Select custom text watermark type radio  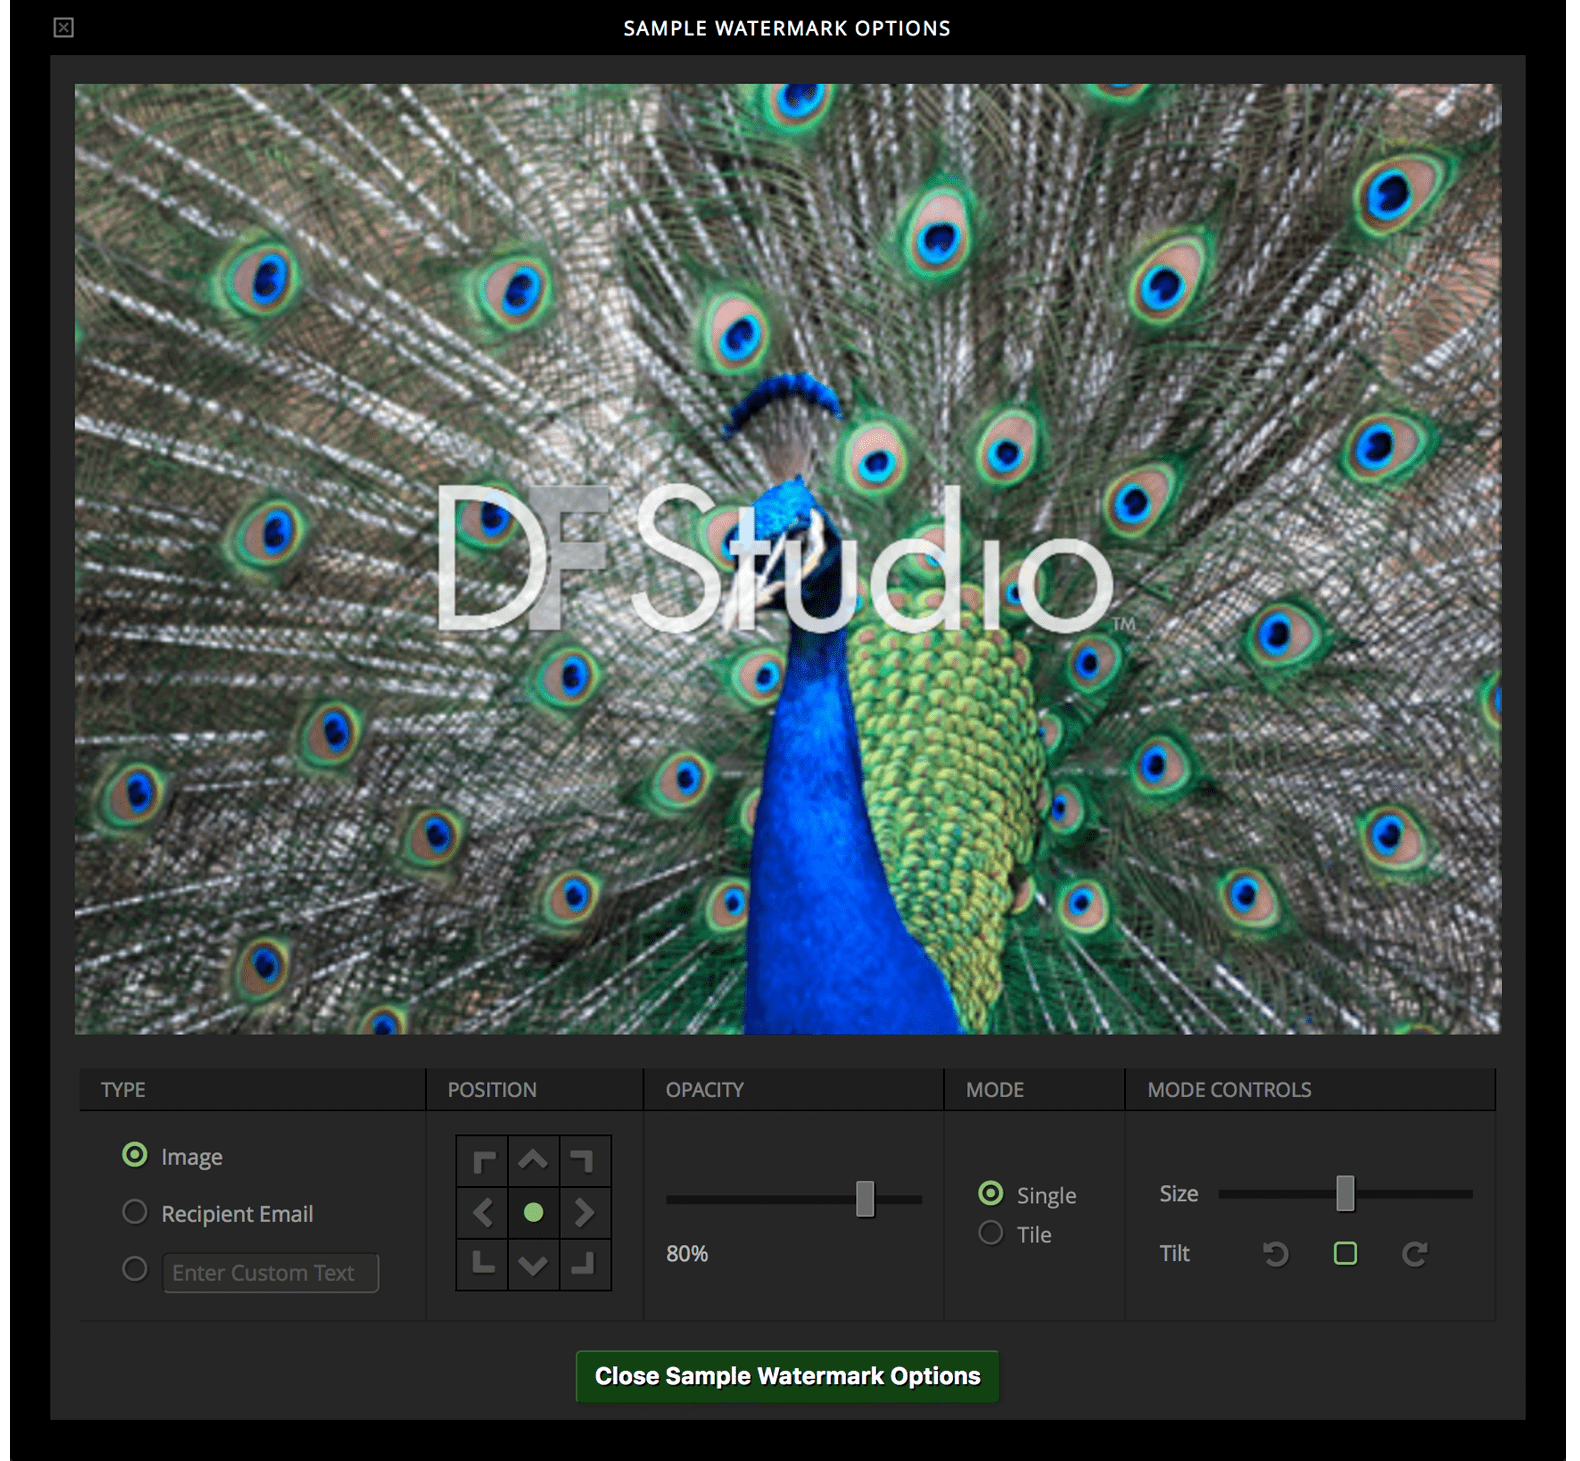click(134, 1269)
